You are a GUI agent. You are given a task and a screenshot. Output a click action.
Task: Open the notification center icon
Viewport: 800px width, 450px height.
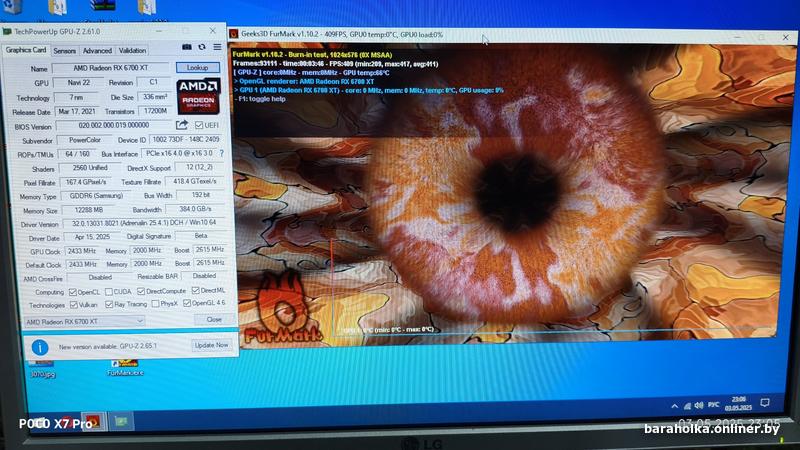pos(764,403)
